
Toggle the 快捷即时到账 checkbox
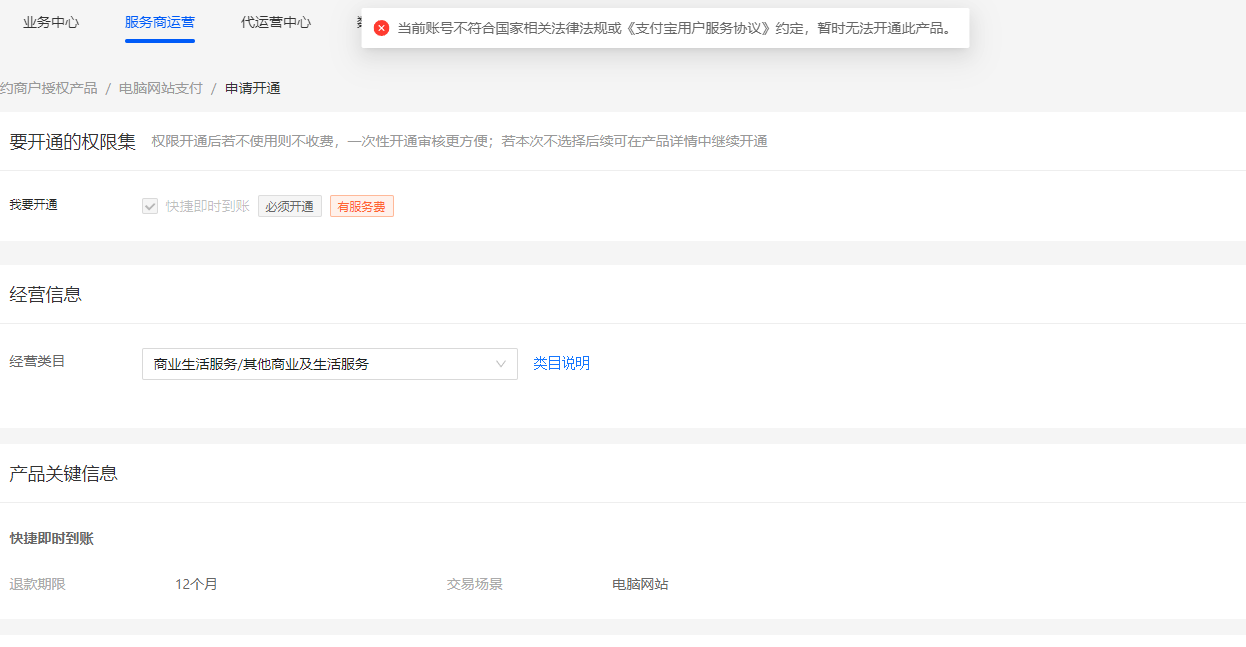150,206
